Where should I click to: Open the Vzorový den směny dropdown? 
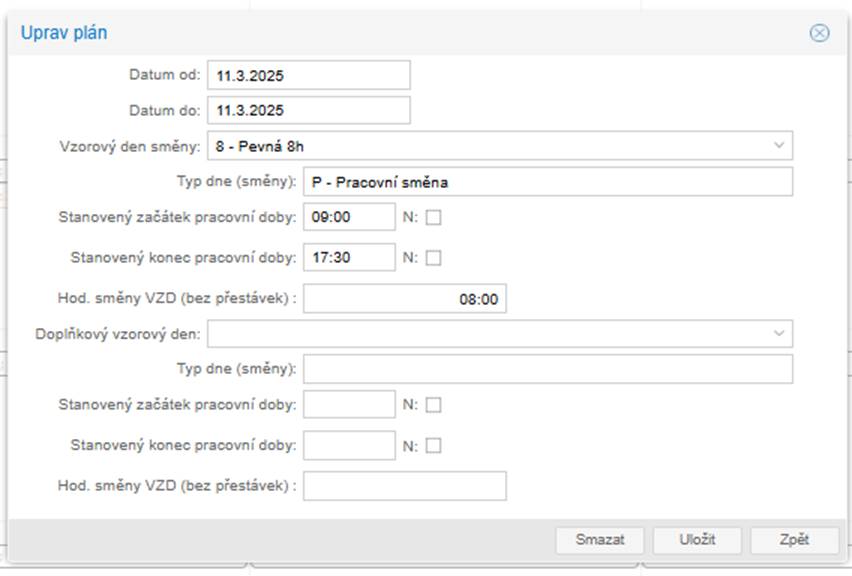pyautogui.click(x=499, y=146)
